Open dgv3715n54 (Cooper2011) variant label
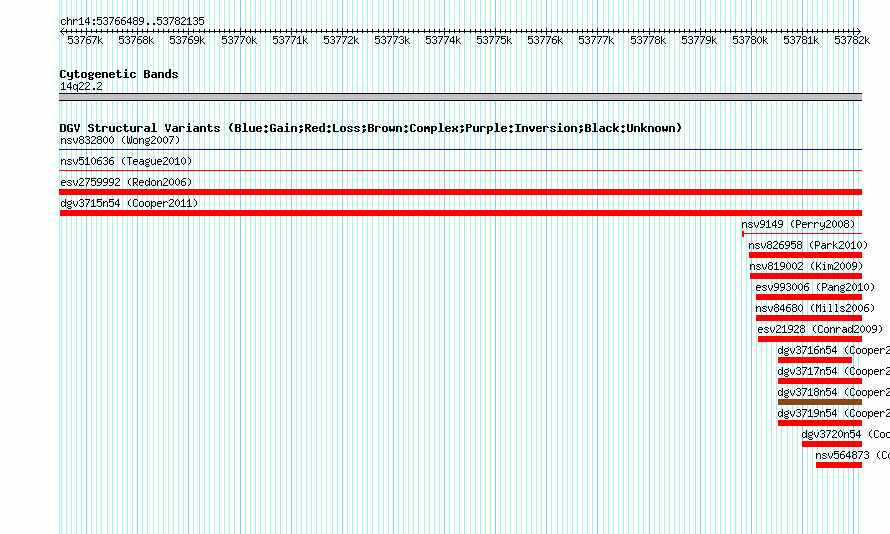 pyautogui.click(x=129, y=203)
